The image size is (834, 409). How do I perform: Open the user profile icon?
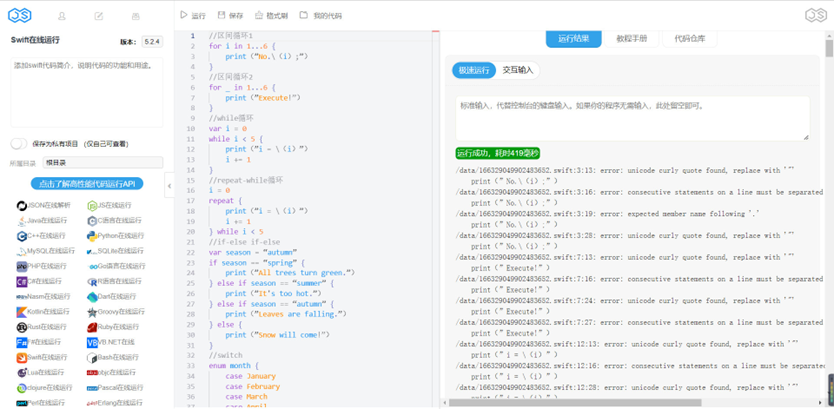[62, 16]
